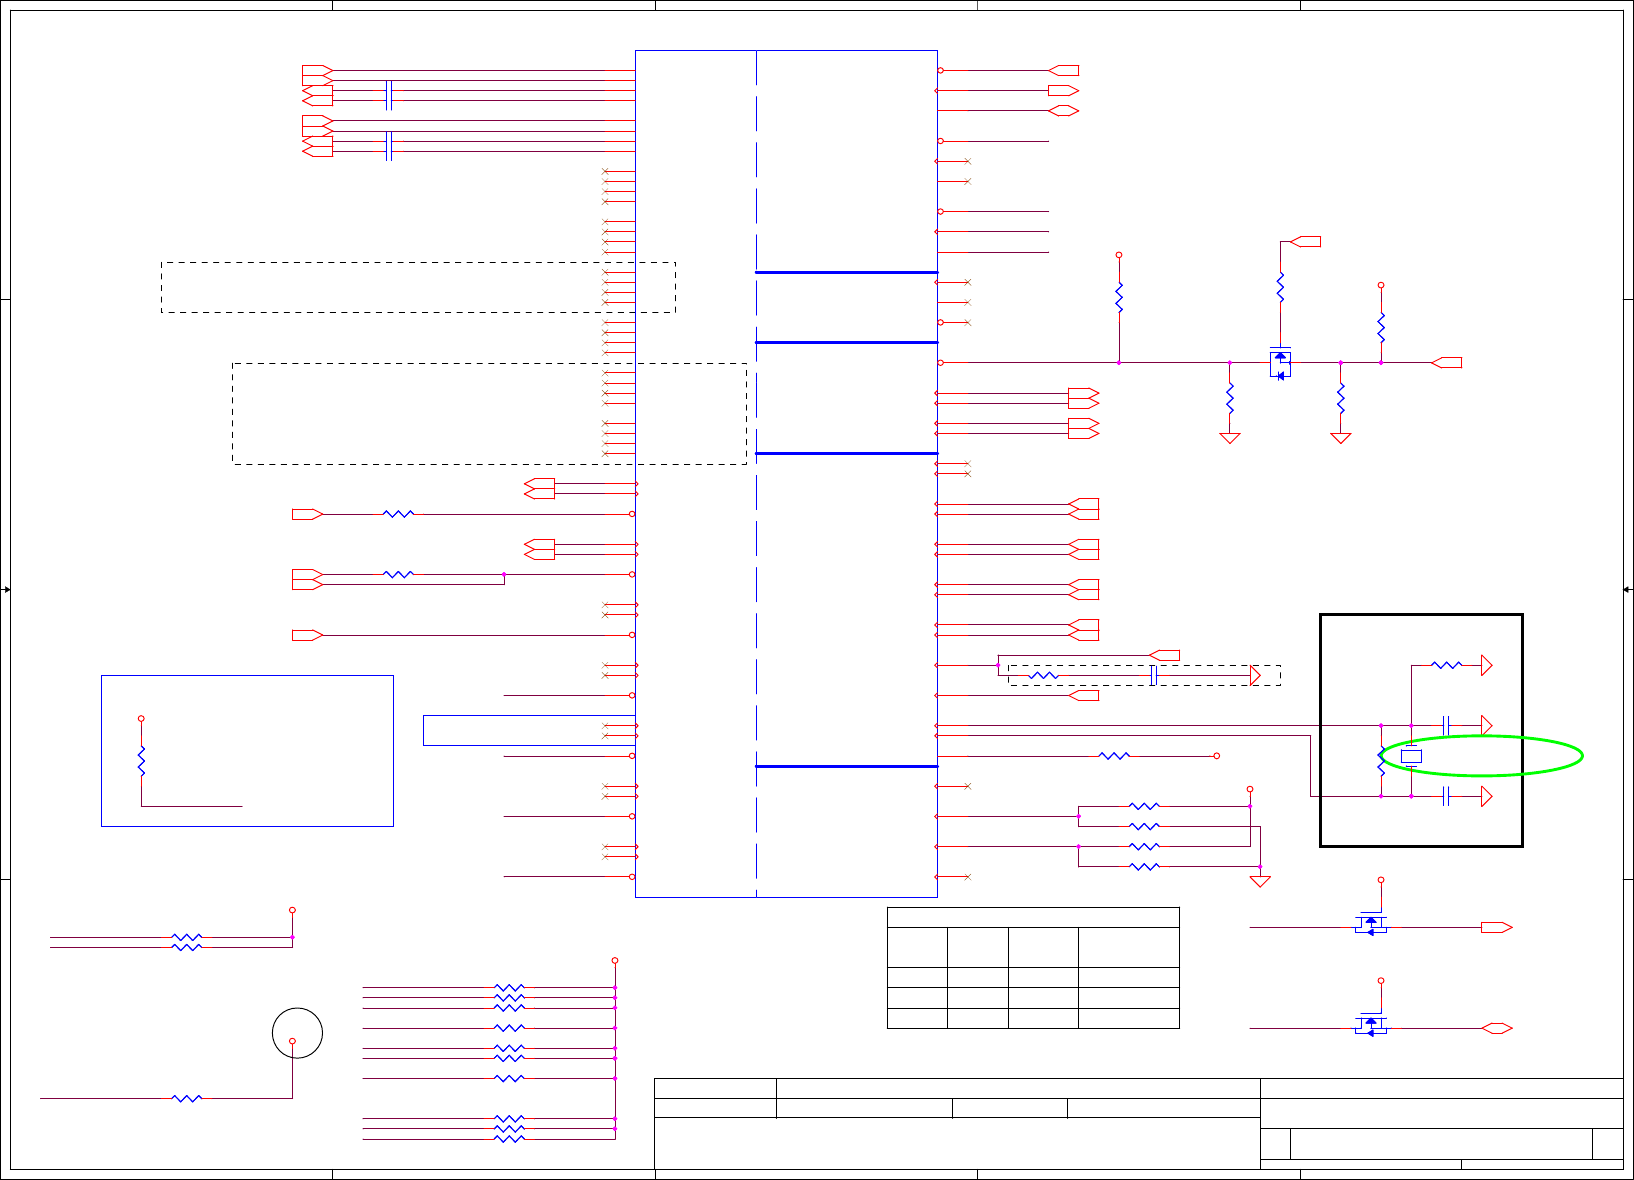Click bidirectional port after the bottom-right MOSFET

(x=1497, y=1028)
